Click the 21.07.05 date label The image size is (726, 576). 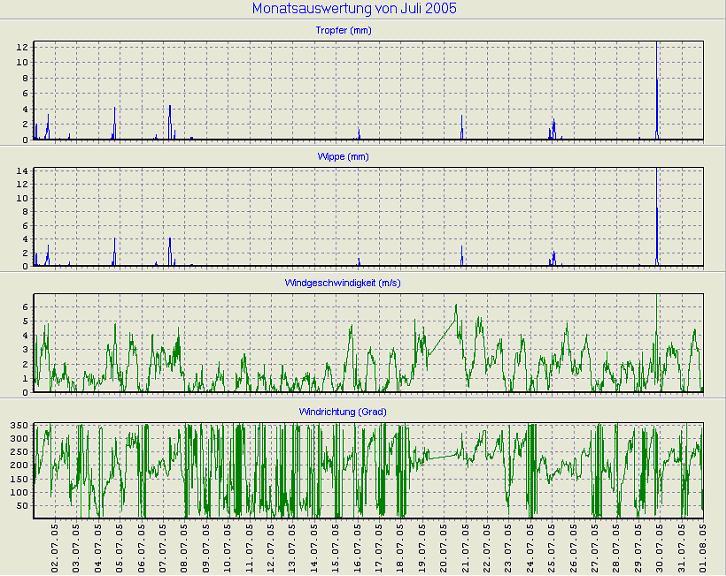[465, 547]
